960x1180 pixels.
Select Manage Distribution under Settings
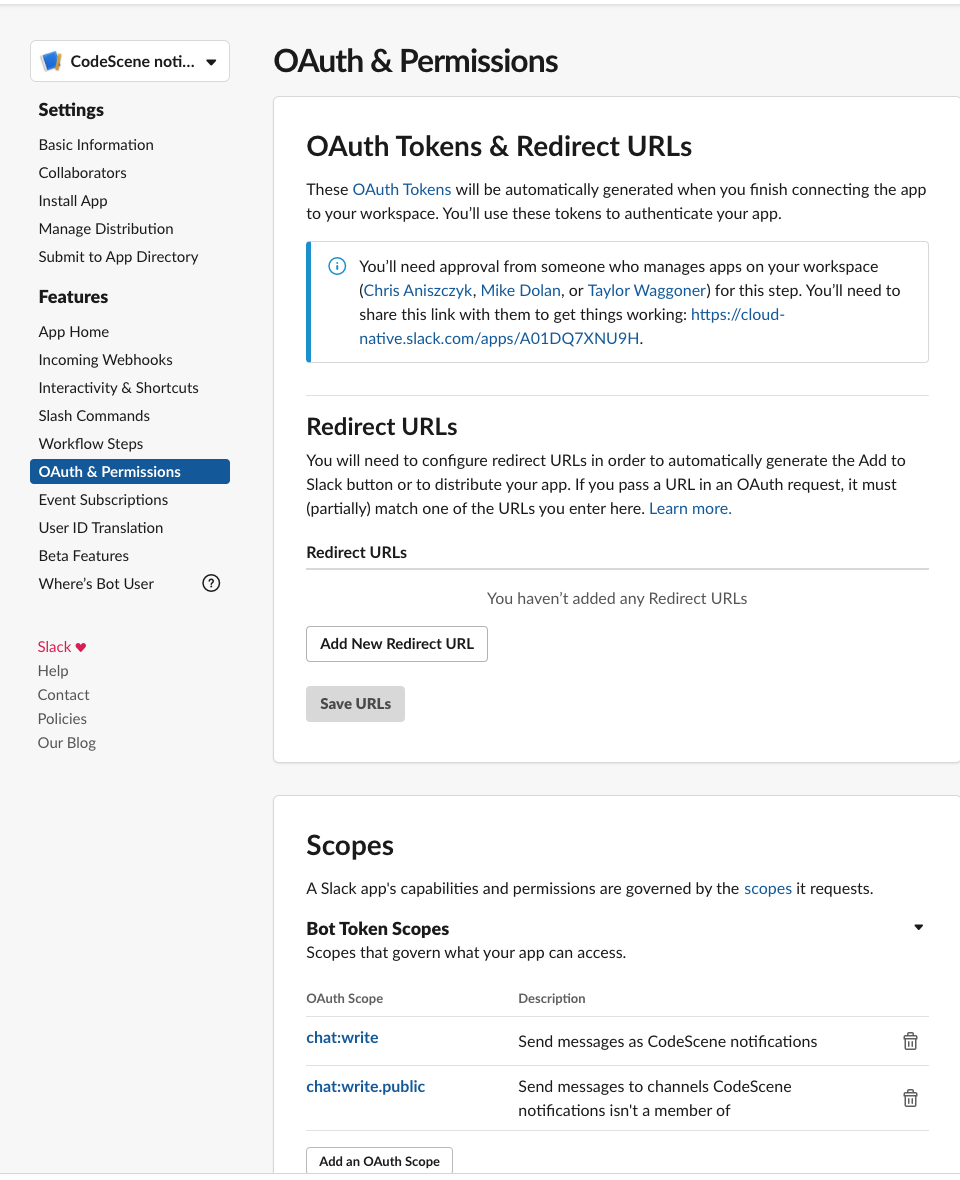pos(106,228)
